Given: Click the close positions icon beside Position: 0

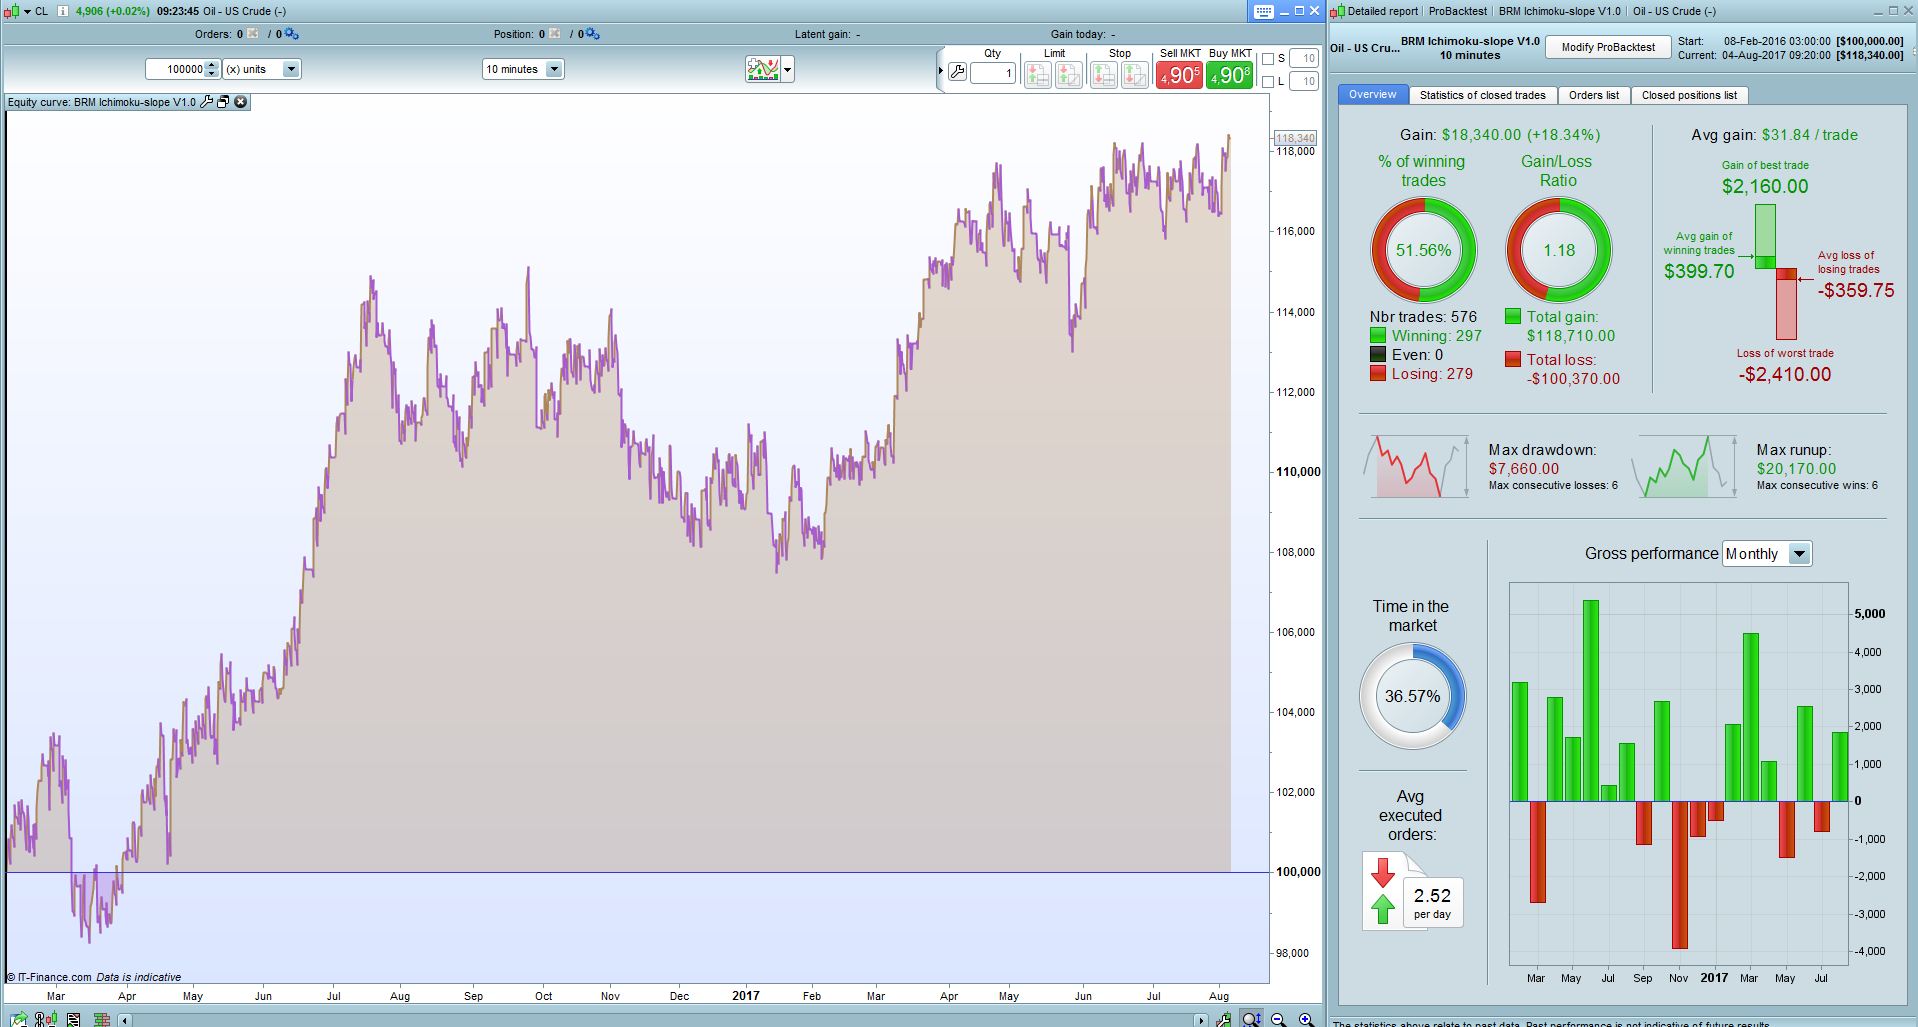Looking at the screenshot, I should click(553, 34).
